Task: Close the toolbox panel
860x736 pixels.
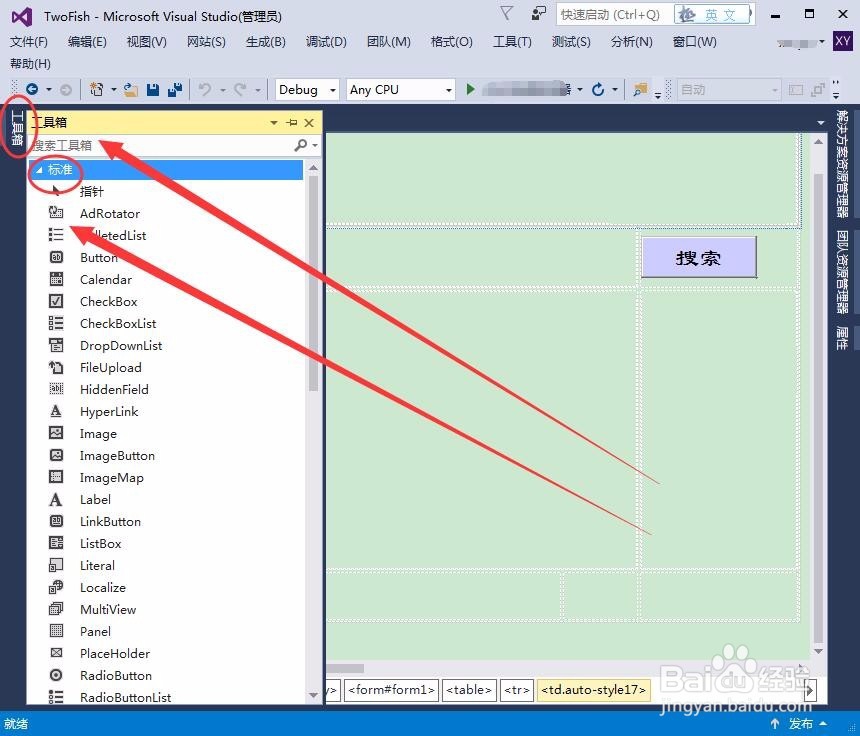Action: coord(309,123)
